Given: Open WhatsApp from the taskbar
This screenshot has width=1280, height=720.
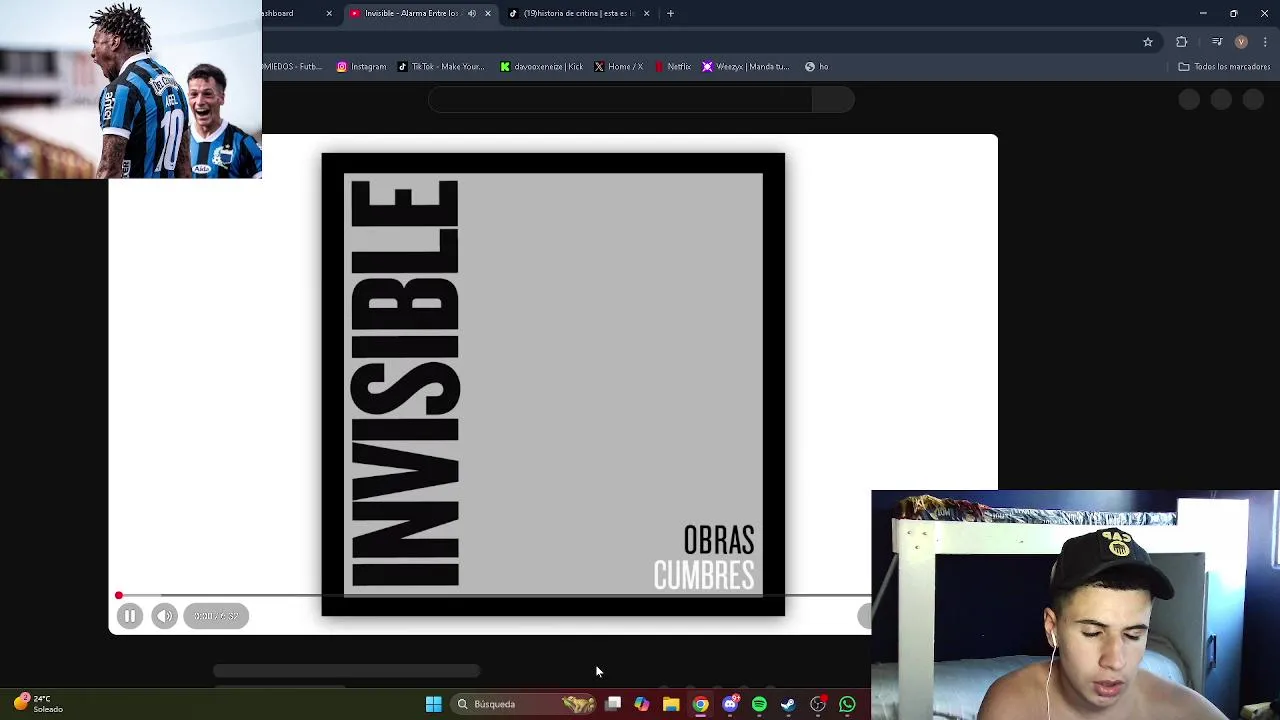Looking at the screenshot, I should pos(847,704).
